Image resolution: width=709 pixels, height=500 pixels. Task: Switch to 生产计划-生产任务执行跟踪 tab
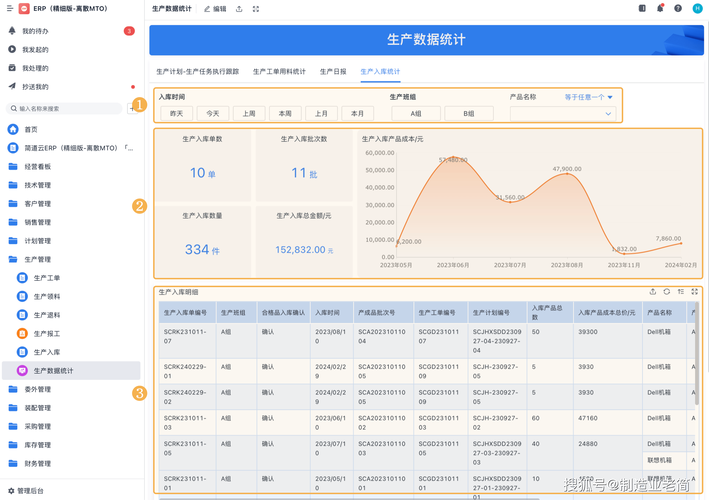point(198,71)
